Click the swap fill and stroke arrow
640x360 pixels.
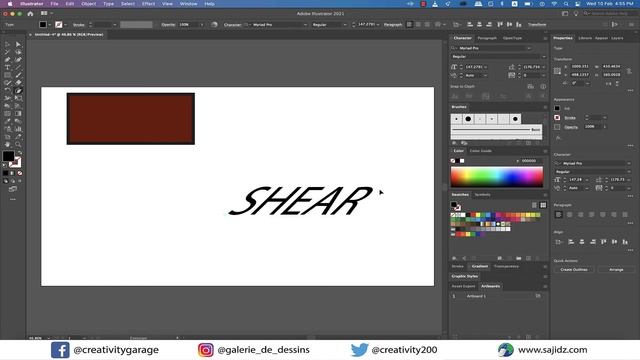(20, 153)
